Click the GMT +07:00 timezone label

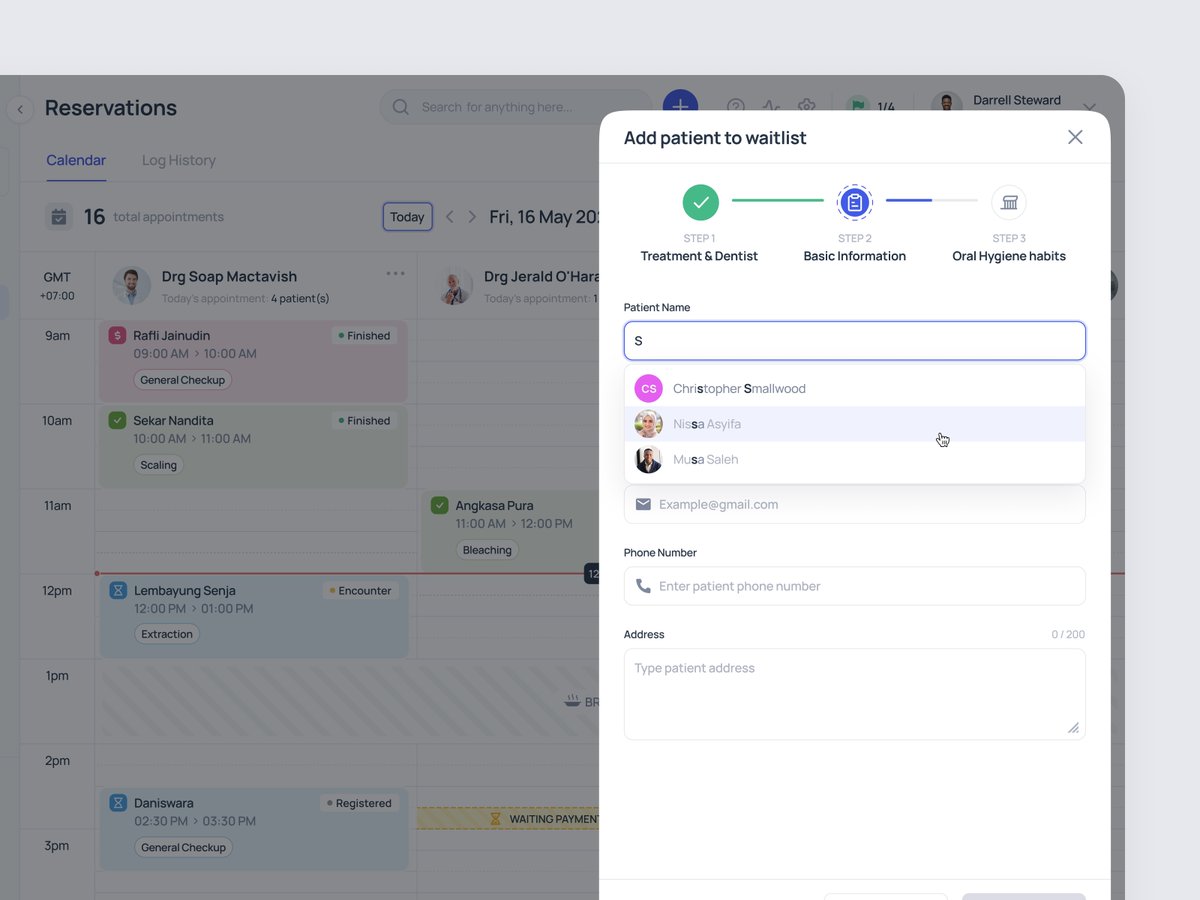57,286
